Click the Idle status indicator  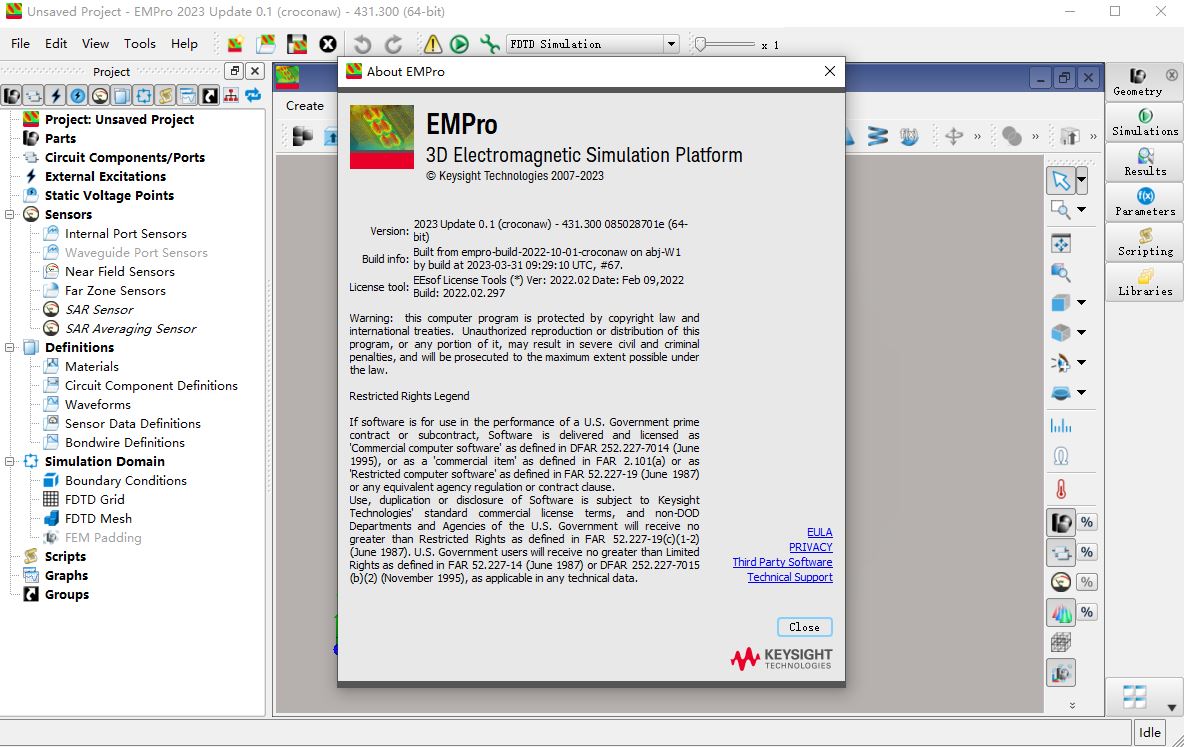click(1149, 731)
